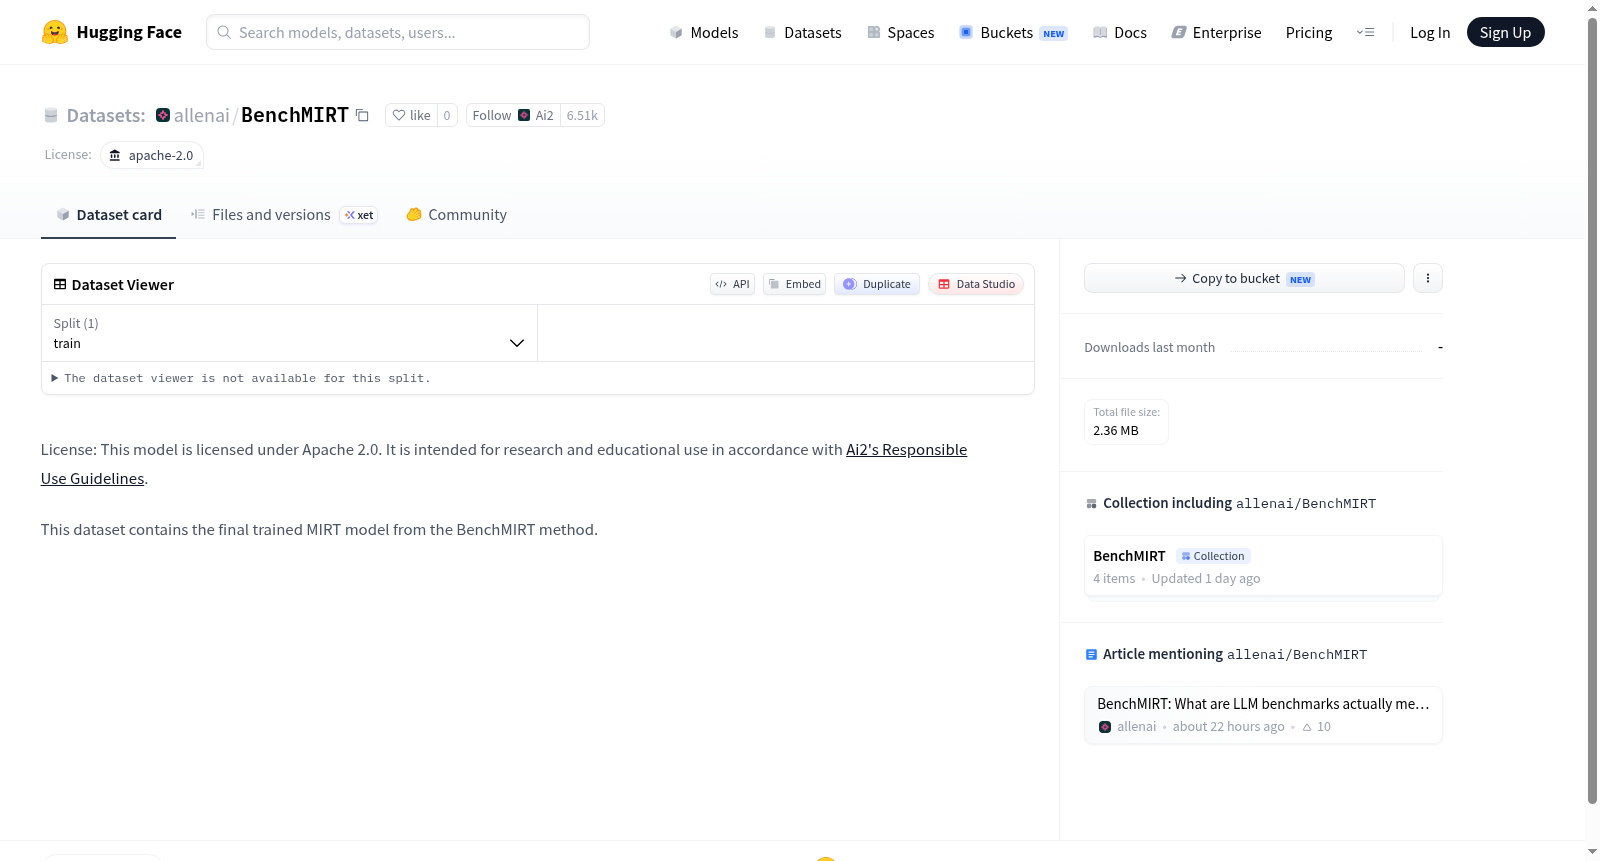Open the Enterprise navigation item
Viewport: 1600px width, 861px height.
(1217, 32)
